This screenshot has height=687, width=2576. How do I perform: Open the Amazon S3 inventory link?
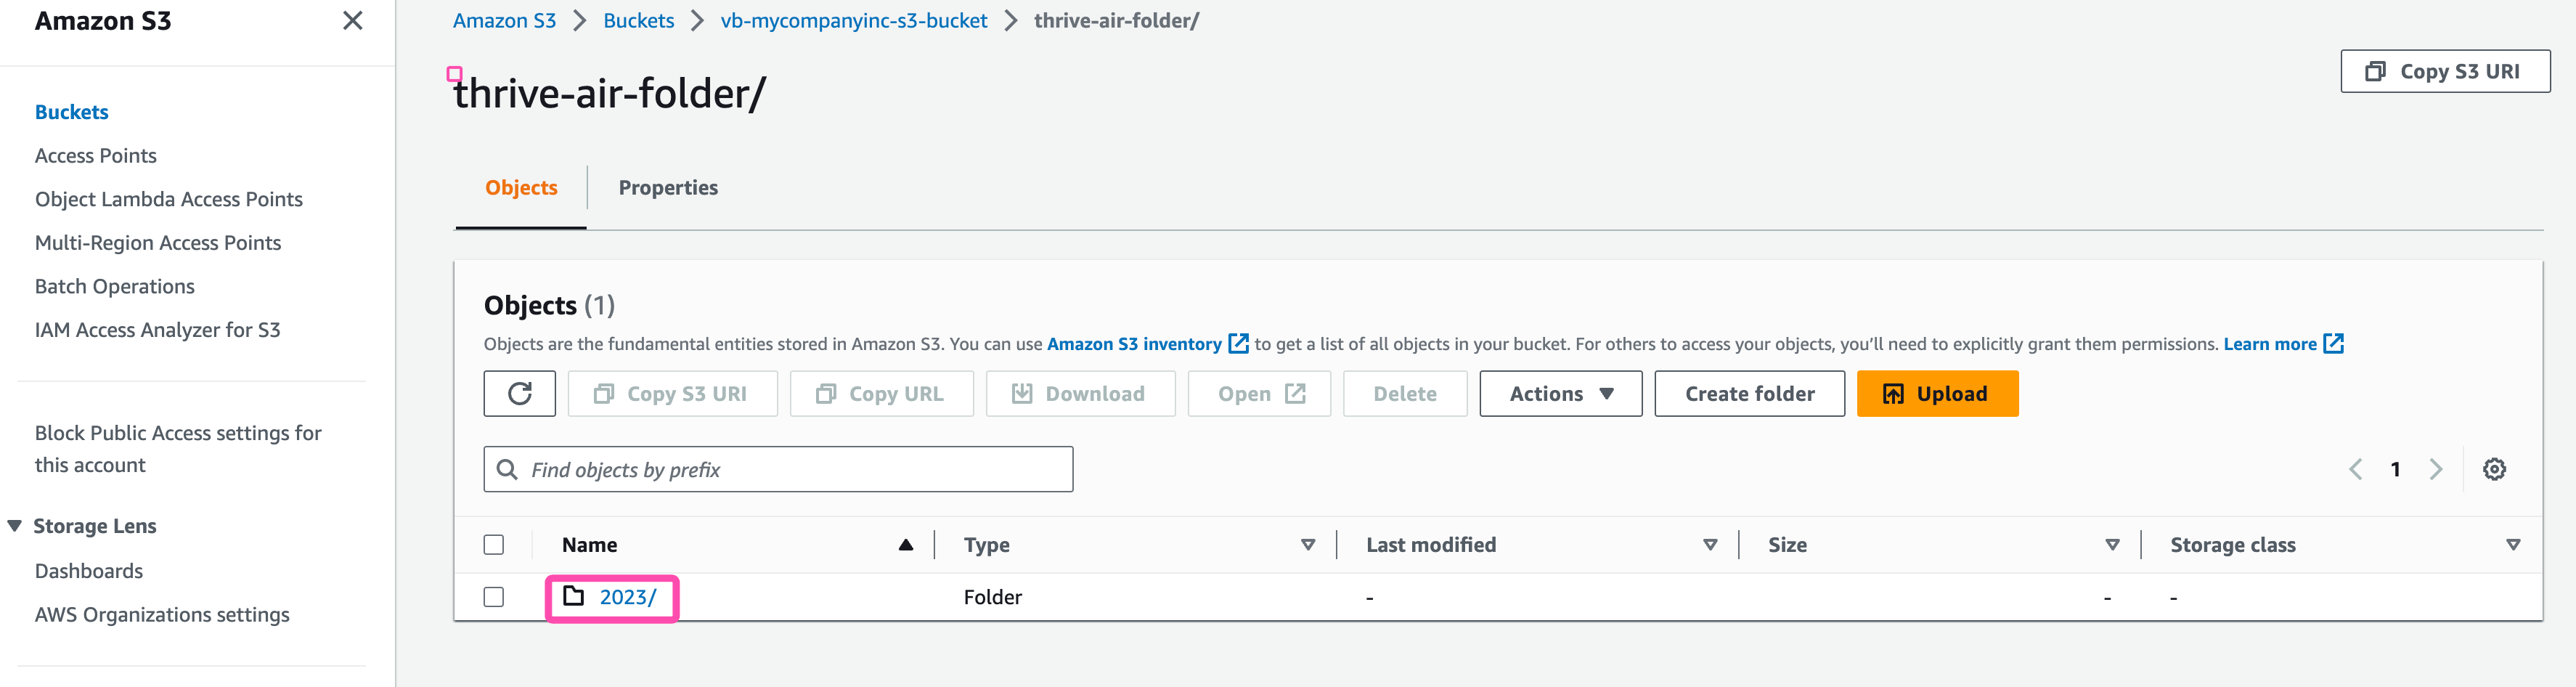[x=1134, y=344]
